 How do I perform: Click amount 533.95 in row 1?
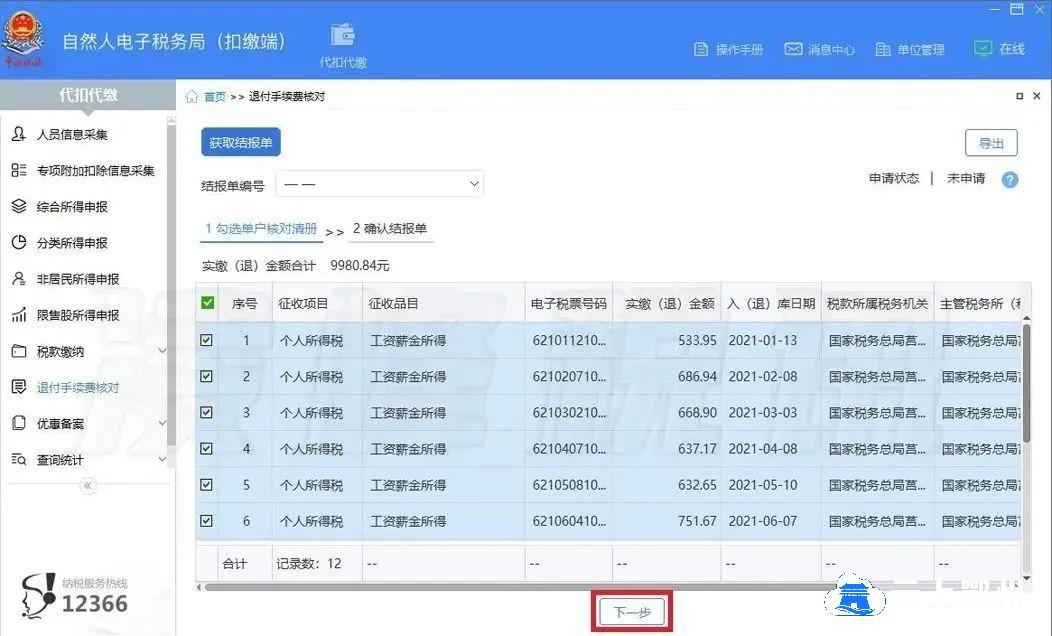(697, 340)
